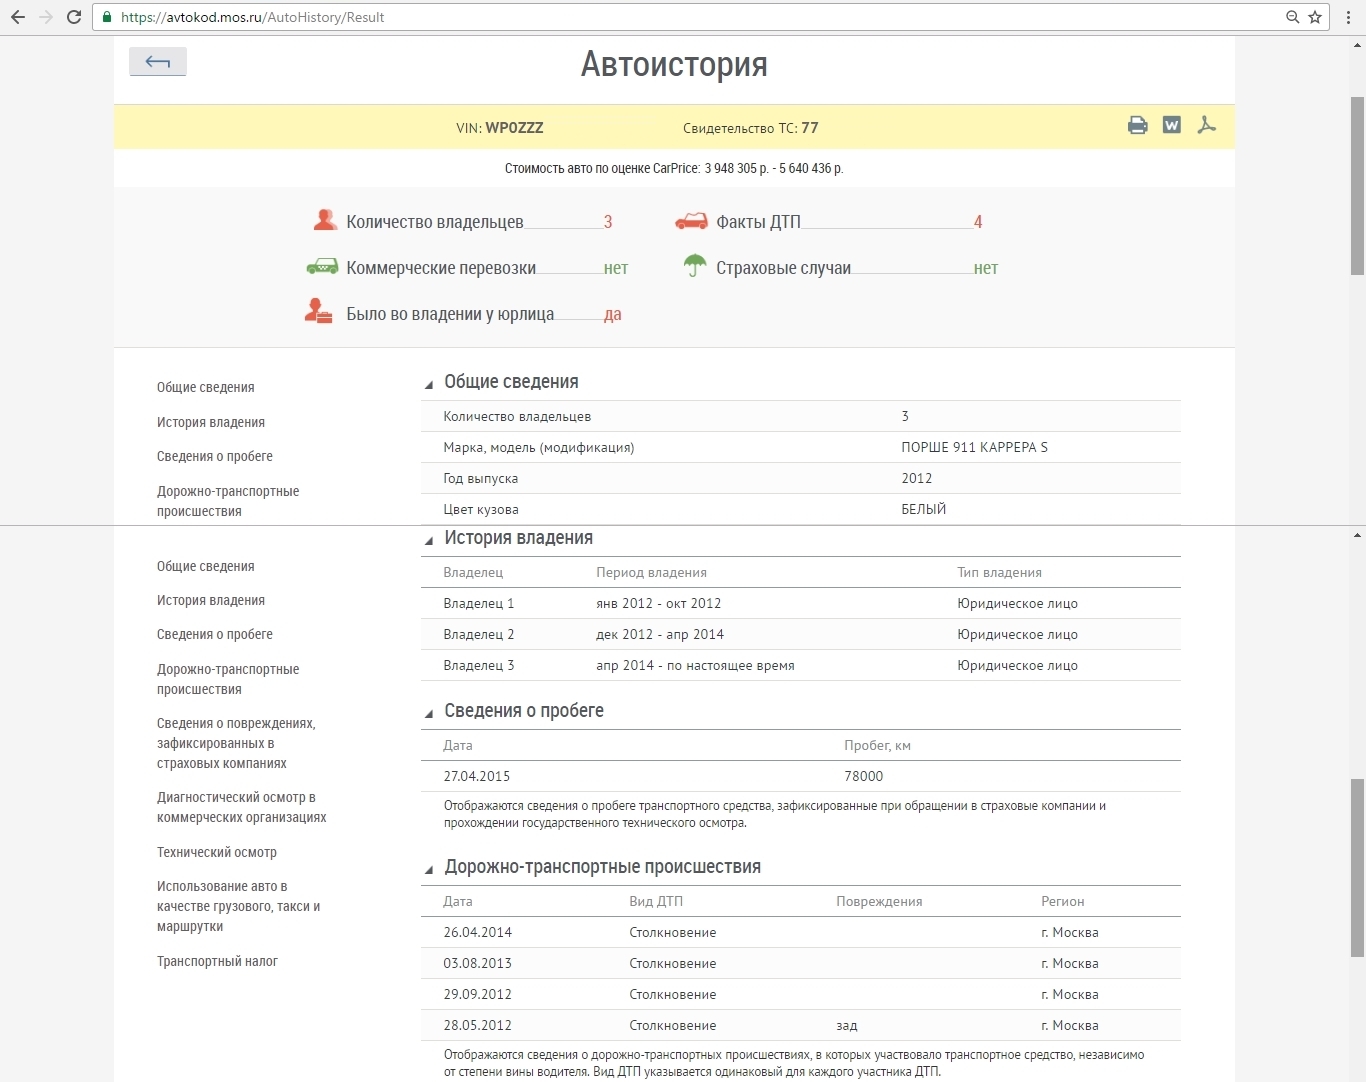
Task: Open sidebar item Использование авто в качестве такси
Action: coord(238,906)
